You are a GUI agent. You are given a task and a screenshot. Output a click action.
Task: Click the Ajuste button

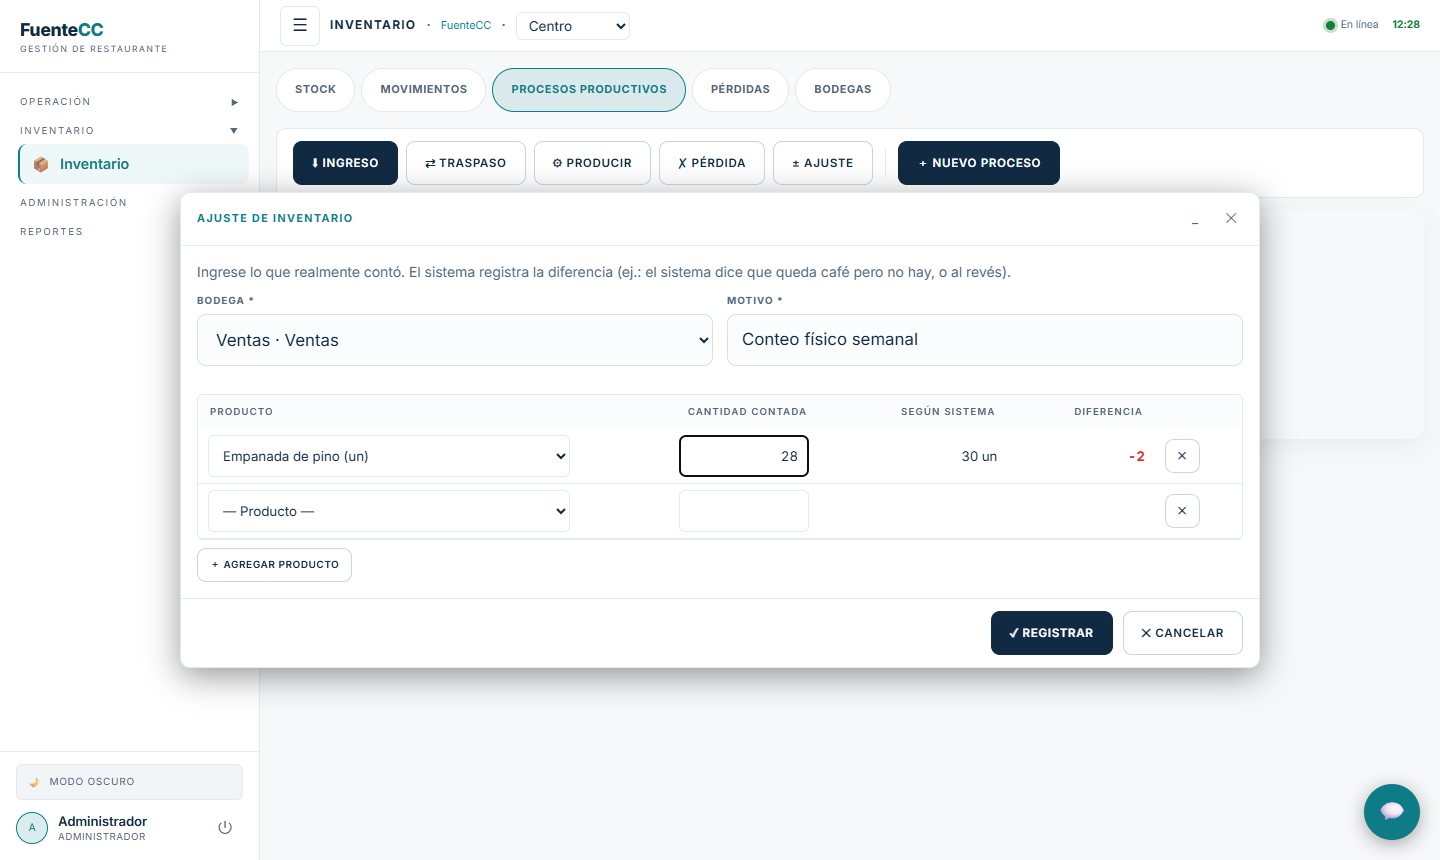[823, 163]
